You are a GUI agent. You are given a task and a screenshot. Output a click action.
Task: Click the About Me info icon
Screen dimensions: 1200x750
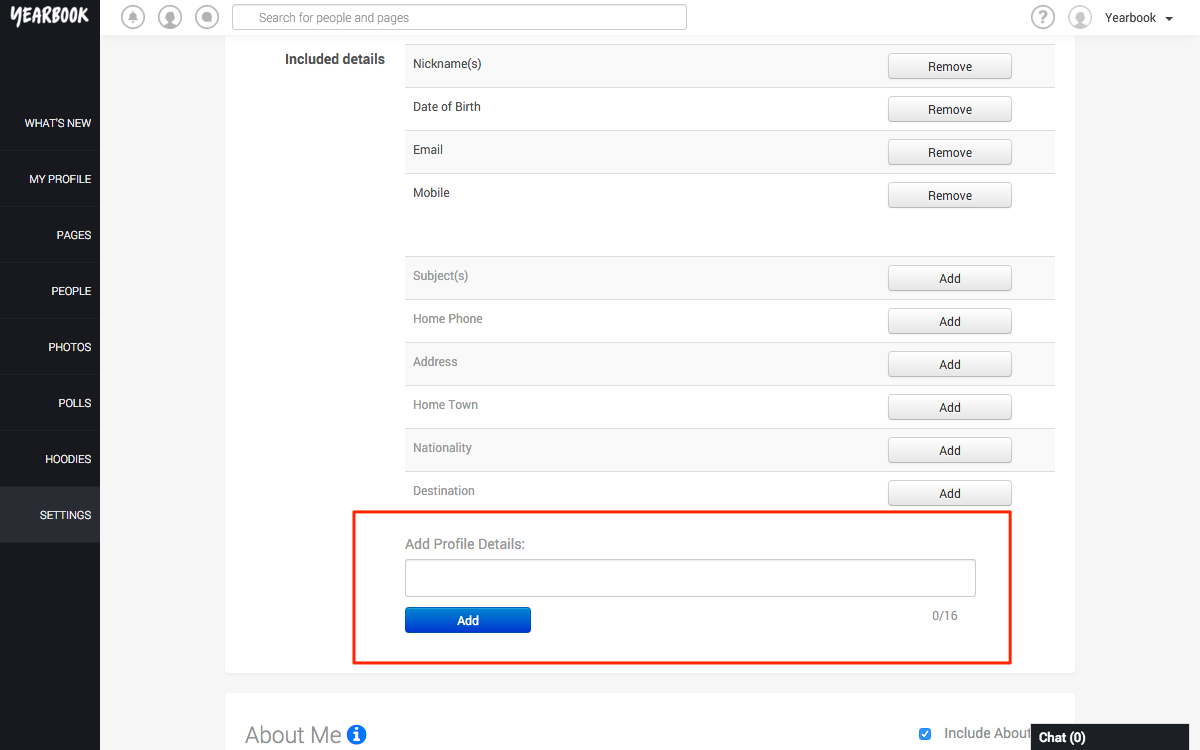357,735
